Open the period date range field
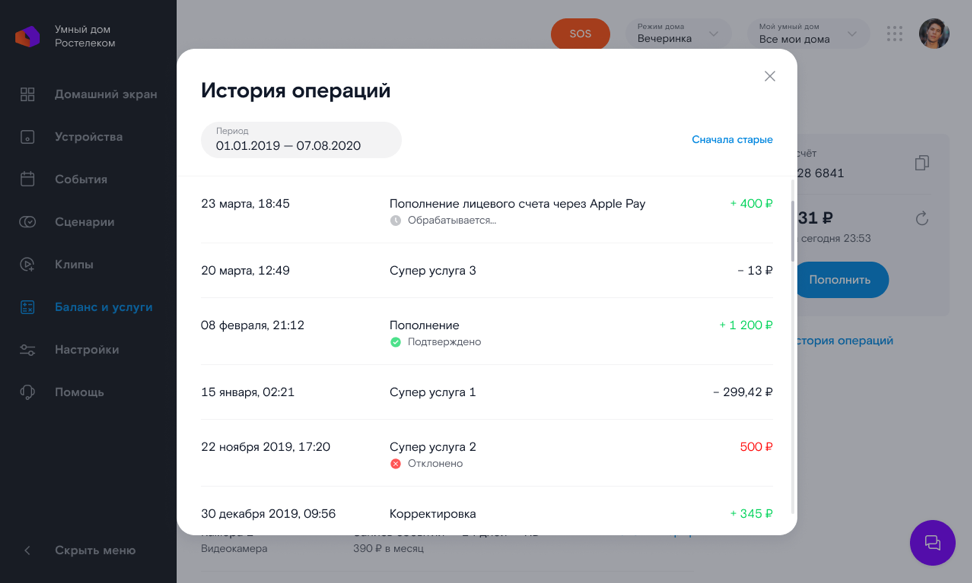The height and width of the screenshot is (583, 972). click(301, 140)
